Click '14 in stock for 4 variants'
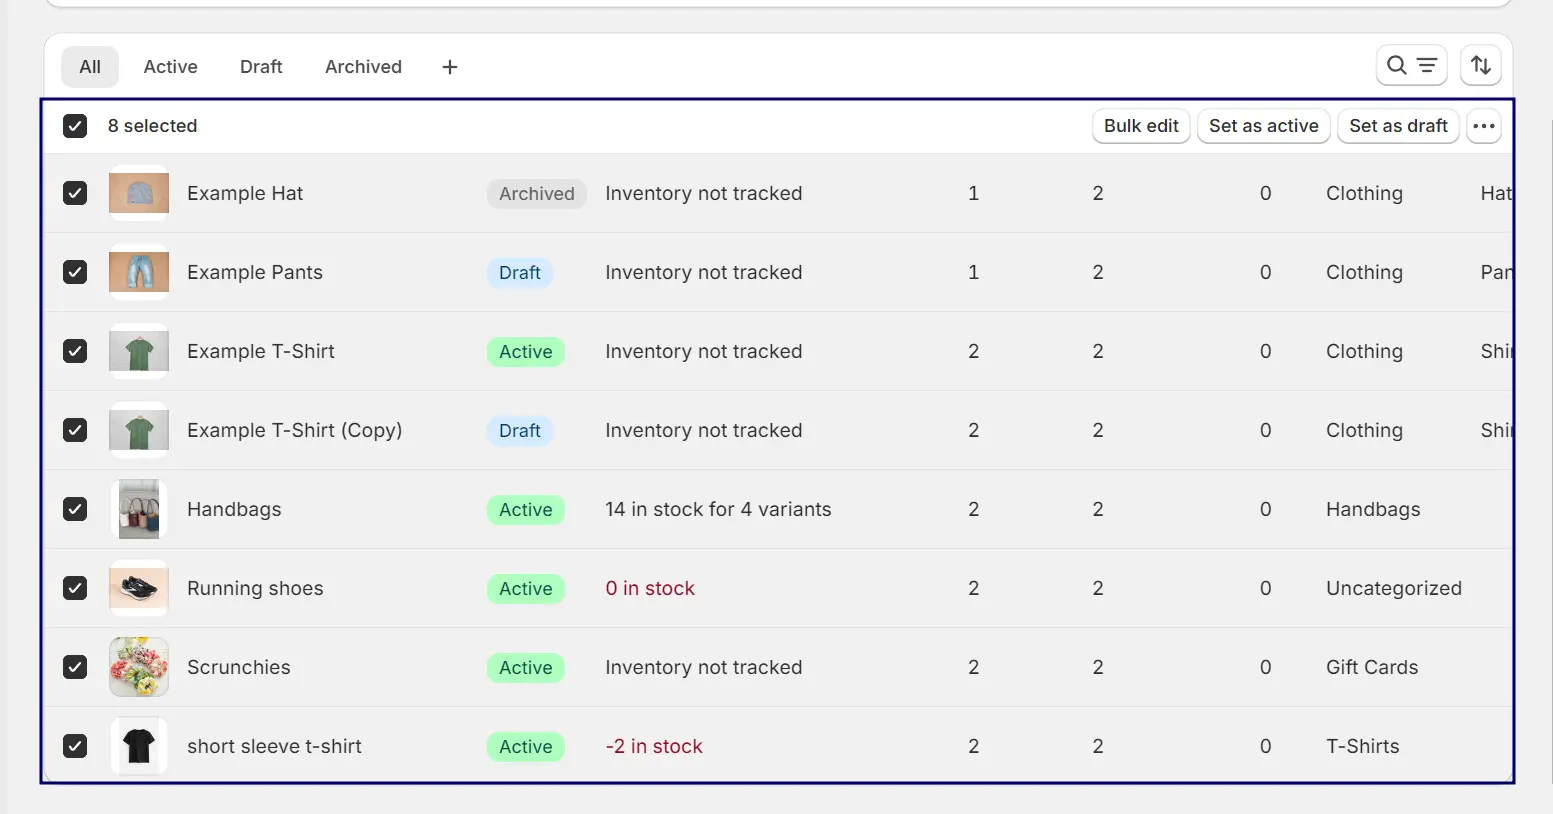 point(718,509)
